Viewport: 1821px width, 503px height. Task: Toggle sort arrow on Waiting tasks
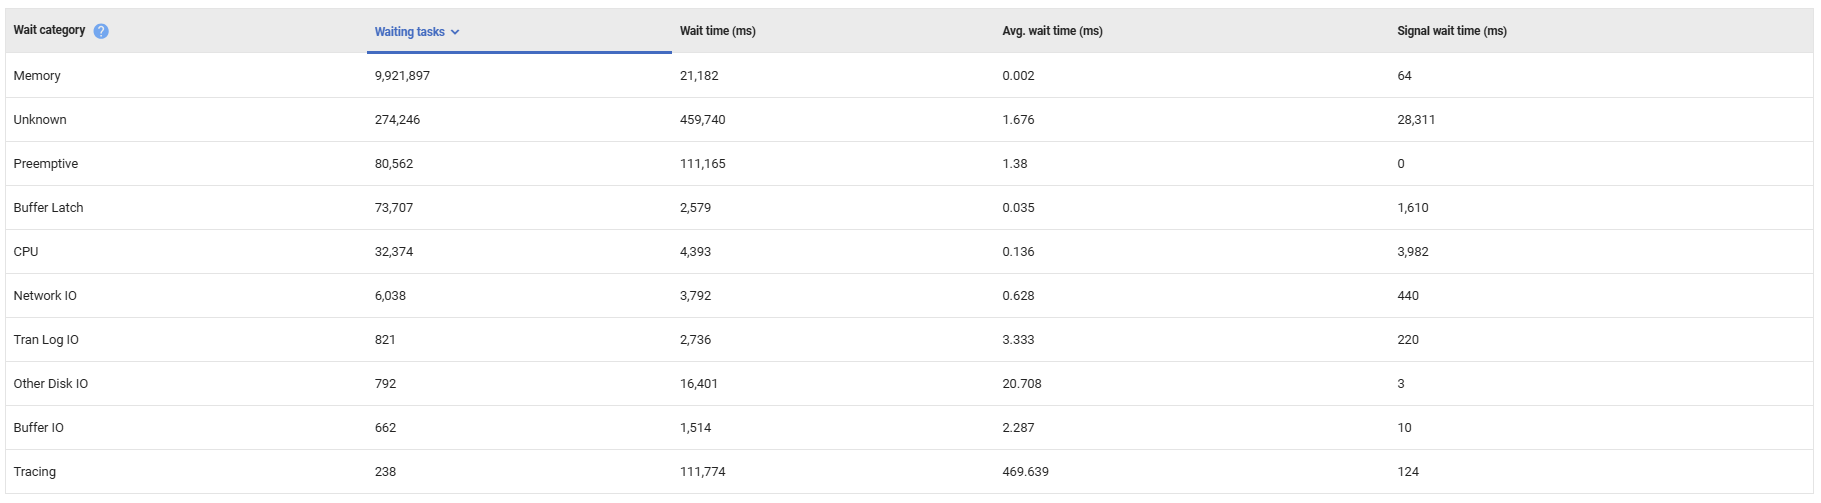[455, 32]
